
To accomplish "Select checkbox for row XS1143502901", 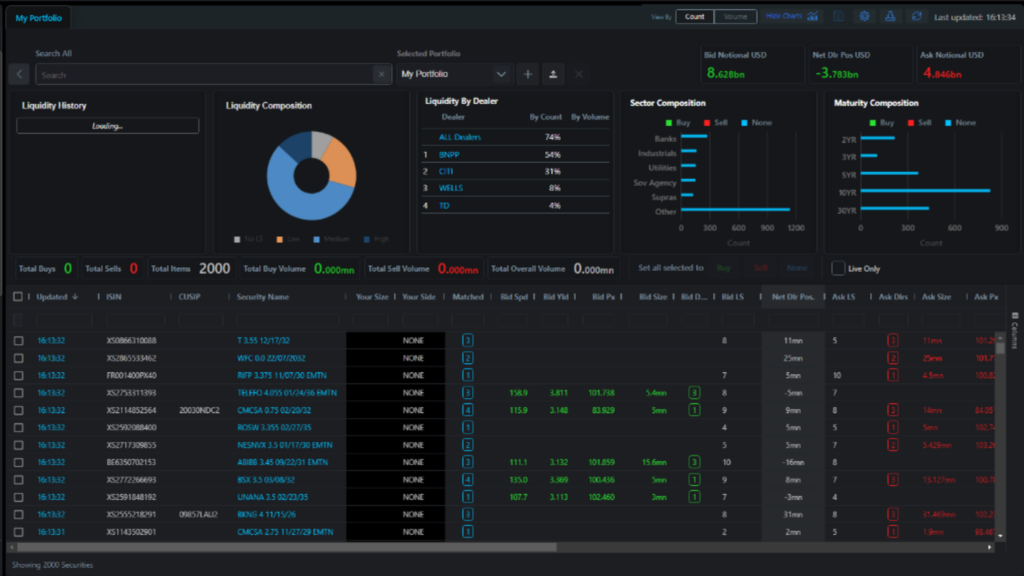I will coord(18,532).
